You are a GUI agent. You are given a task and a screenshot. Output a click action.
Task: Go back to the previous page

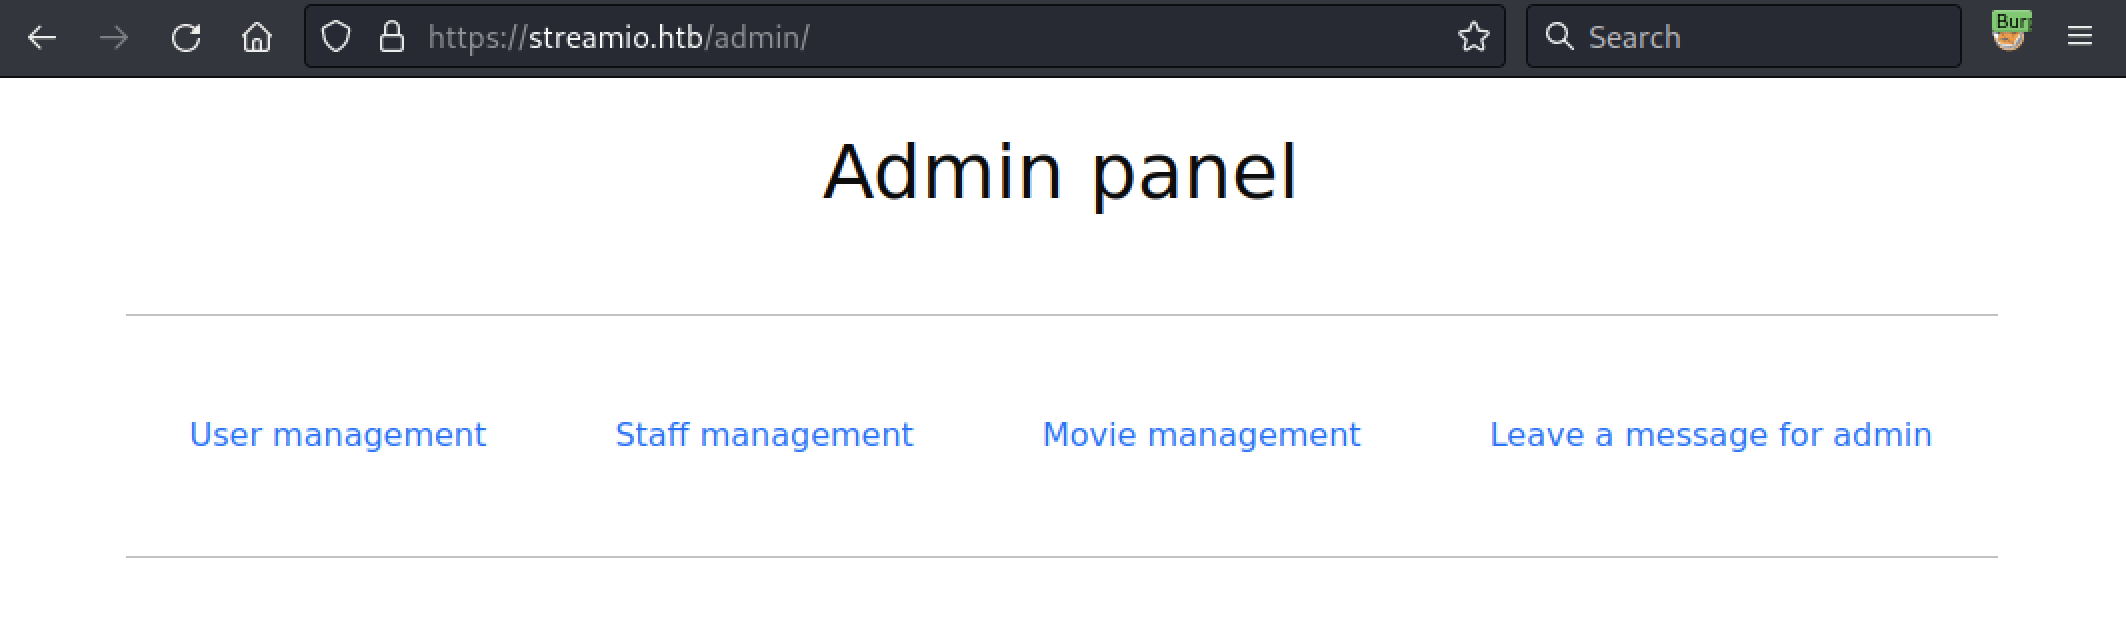[42, 38]
